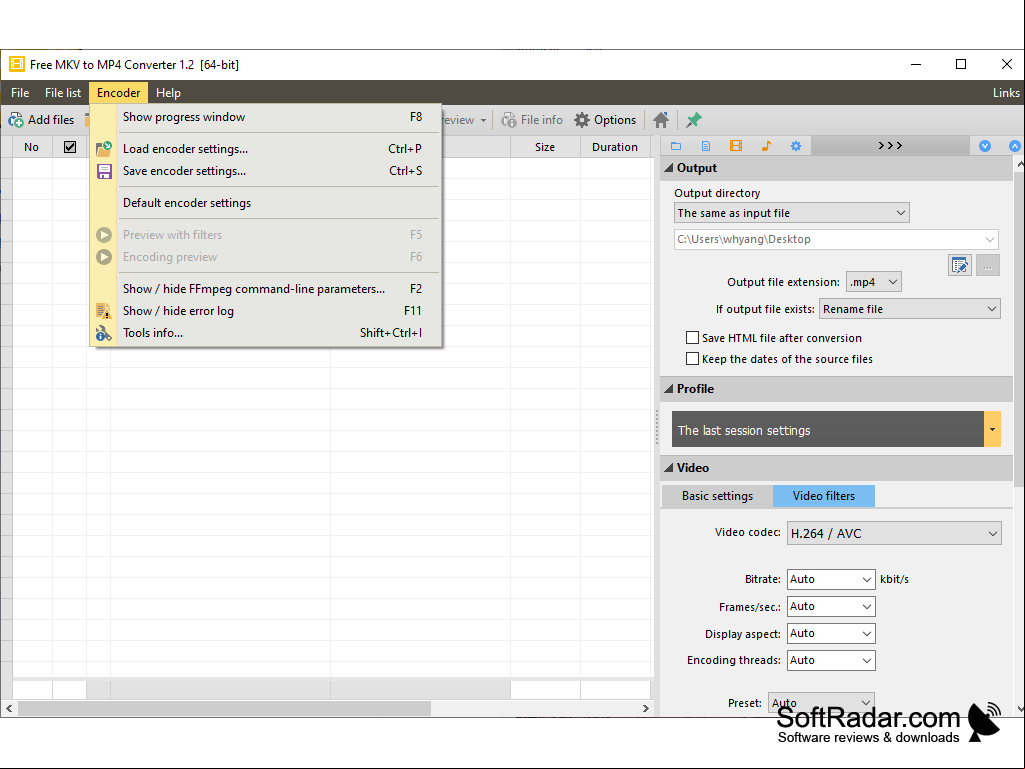
Task: Click the edit output directory icon
Action: 960,265
